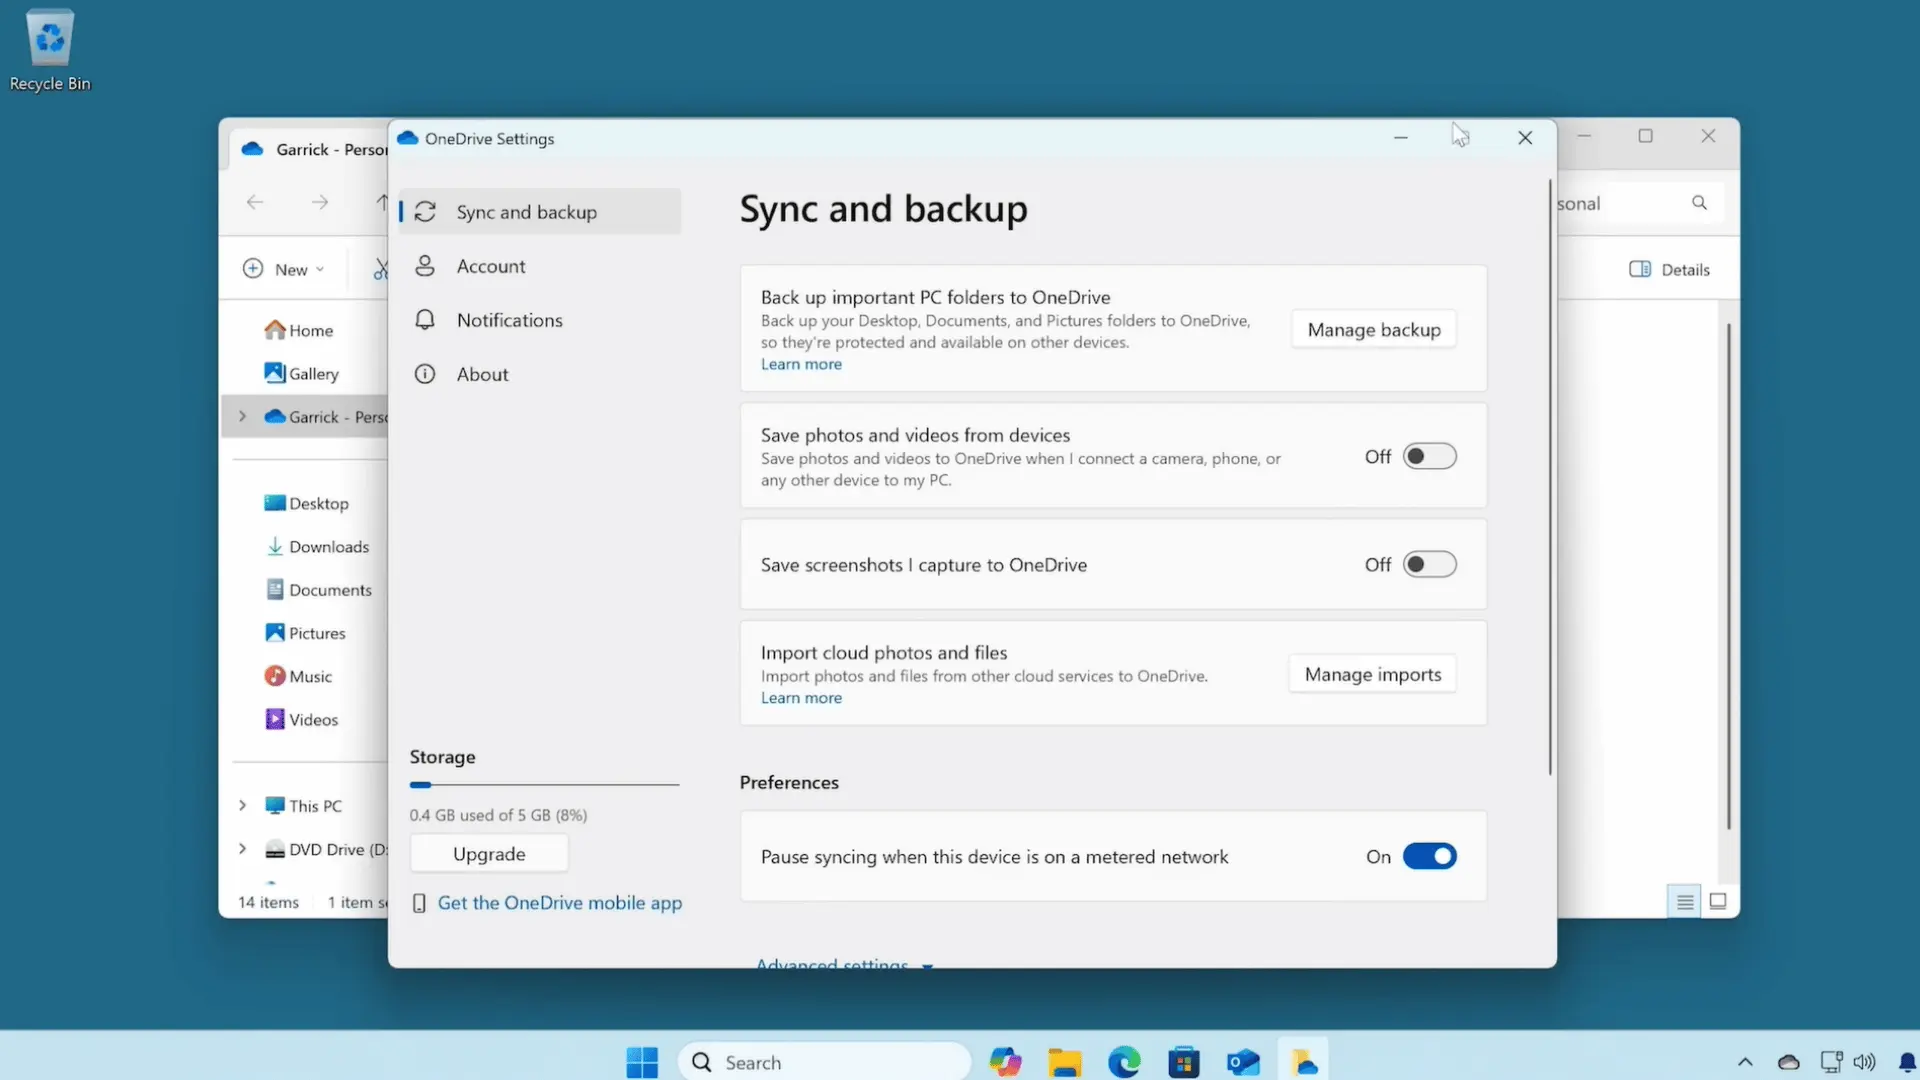Expand the Garrick - Personal OneDrive node

242,417
